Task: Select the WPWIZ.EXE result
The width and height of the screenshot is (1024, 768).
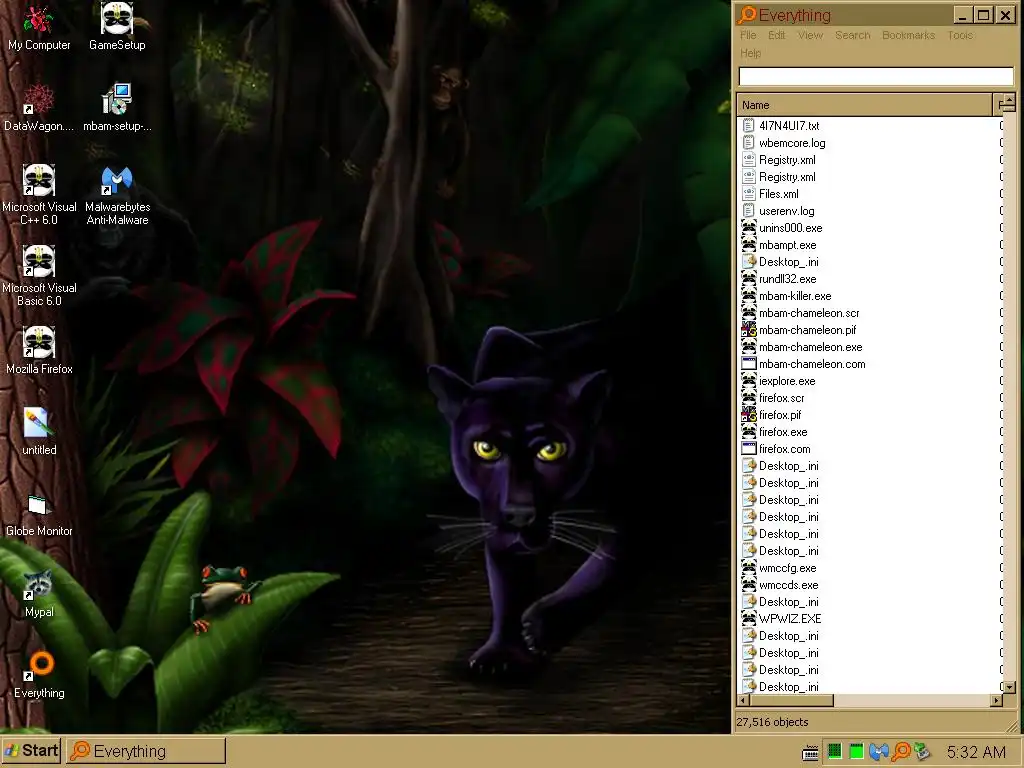Action: (x=790, y=618)
